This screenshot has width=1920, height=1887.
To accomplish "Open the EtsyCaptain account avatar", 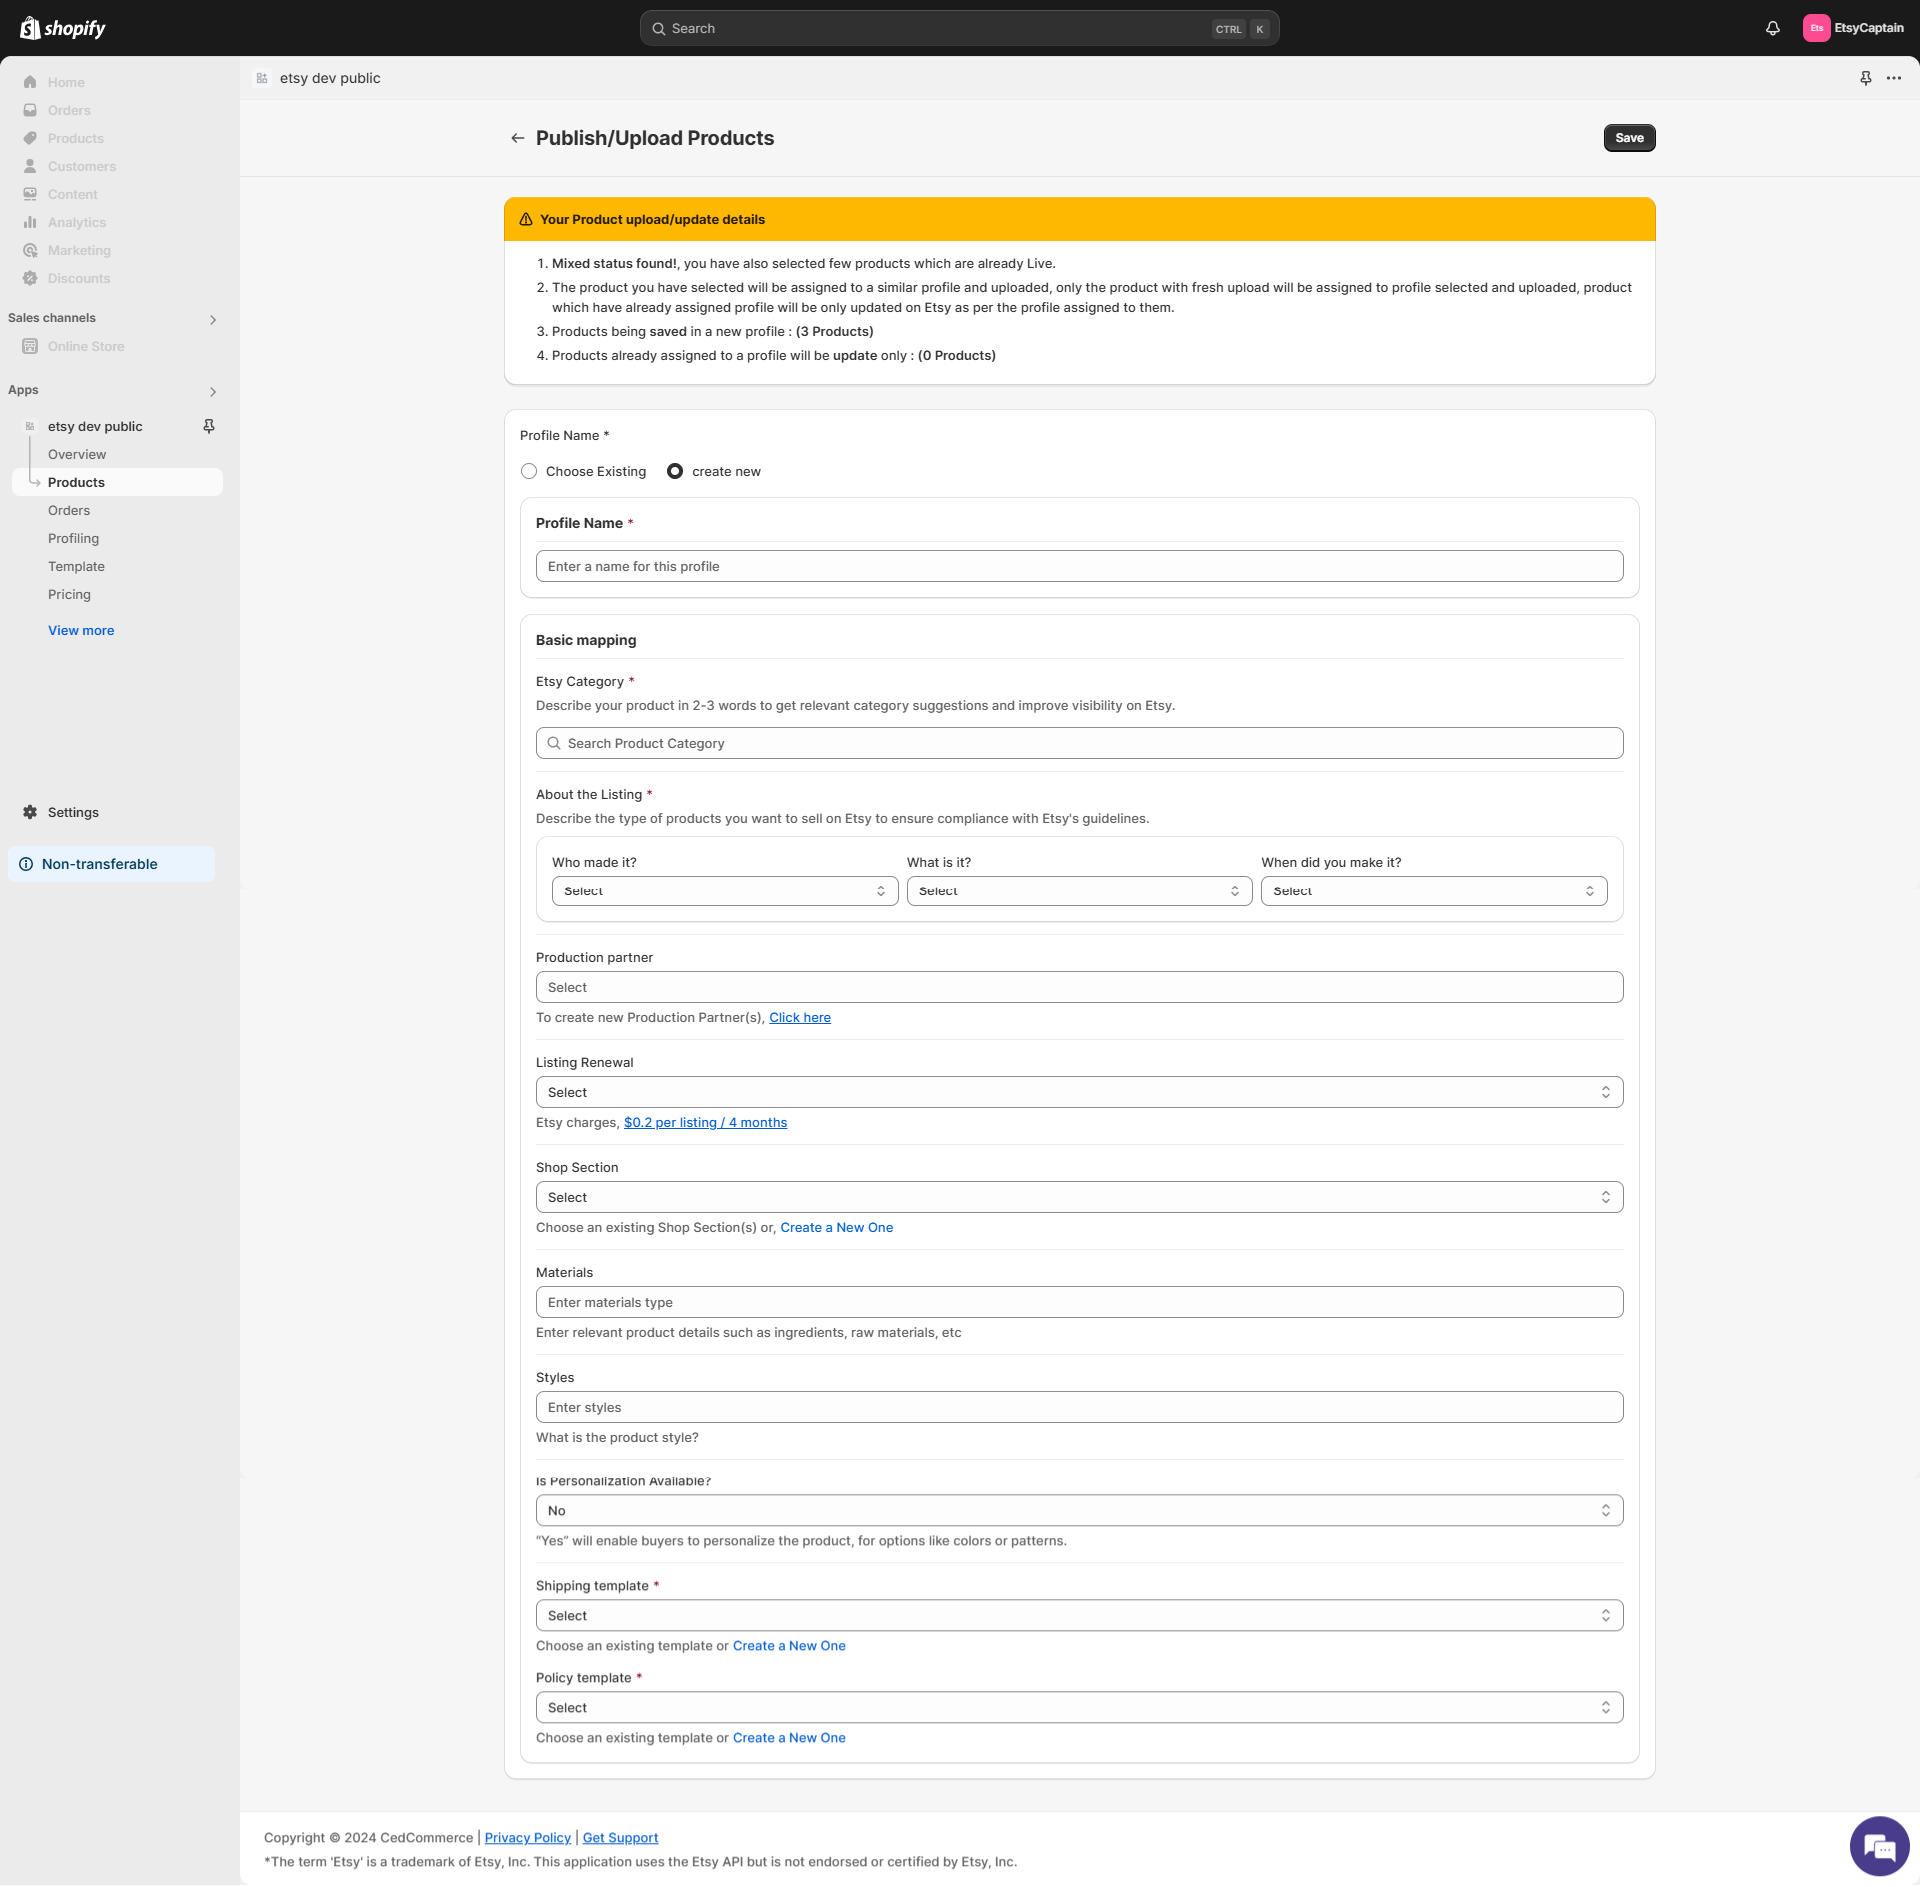I will [x=1816, y=28].
